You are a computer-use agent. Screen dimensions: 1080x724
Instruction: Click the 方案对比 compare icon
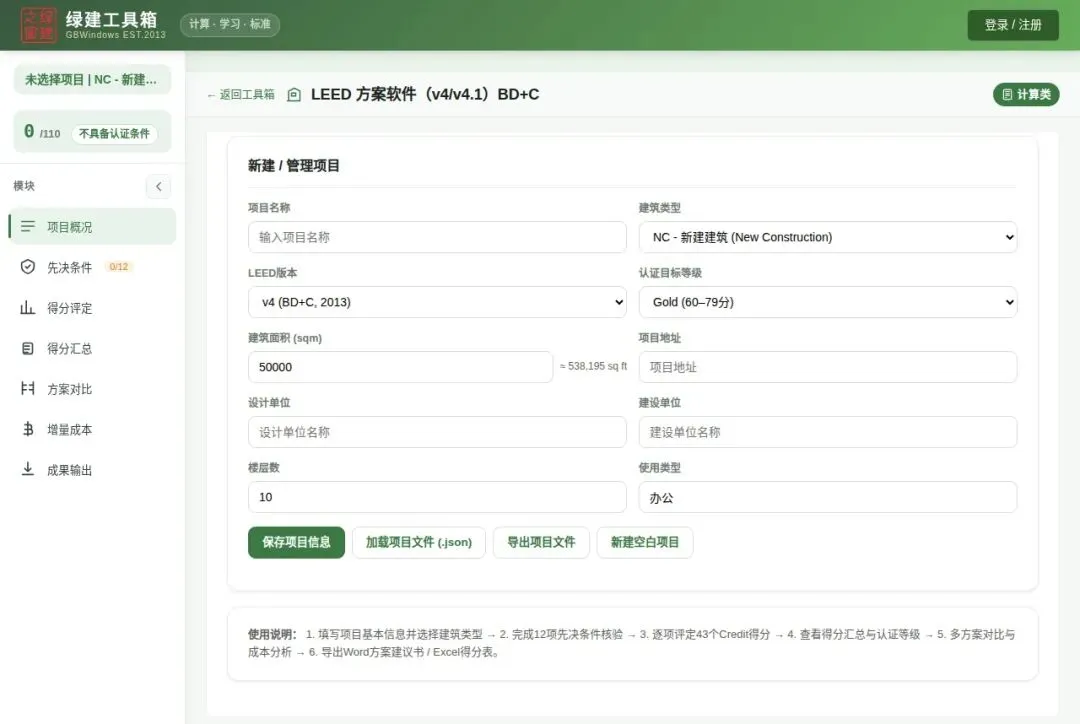pos(28,389)
